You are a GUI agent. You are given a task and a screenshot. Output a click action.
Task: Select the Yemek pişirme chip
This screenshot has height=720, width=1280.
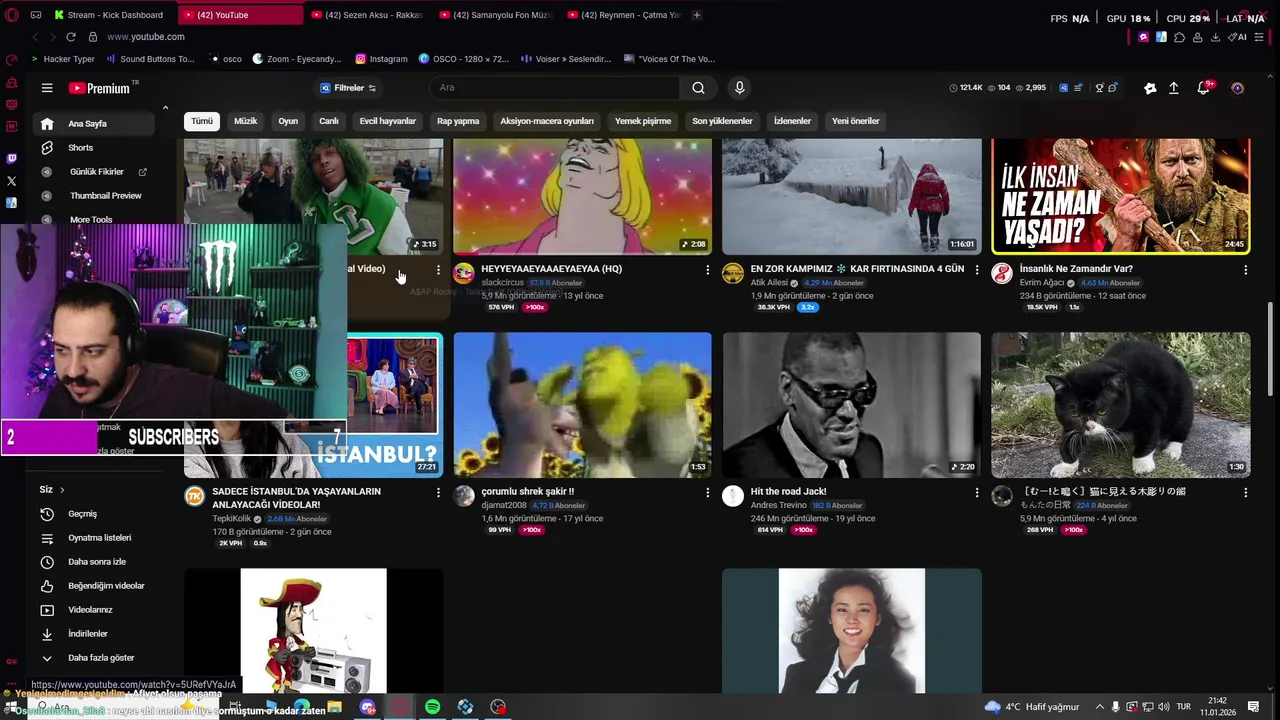tap(643, 121)
